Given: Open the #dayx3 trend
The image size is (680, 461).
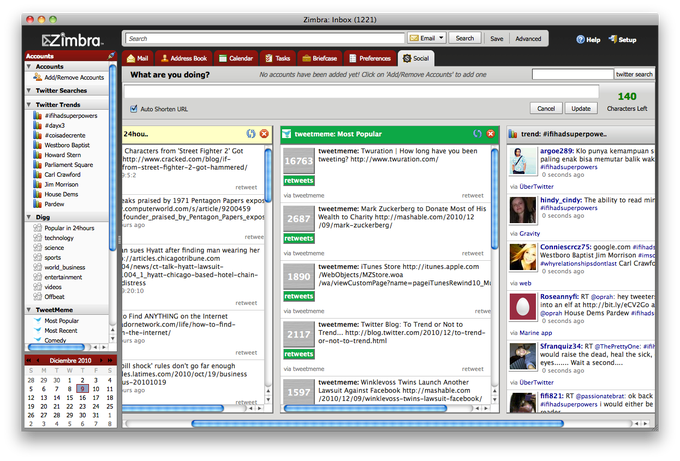Looking at the screenshot, I should 55,125.
